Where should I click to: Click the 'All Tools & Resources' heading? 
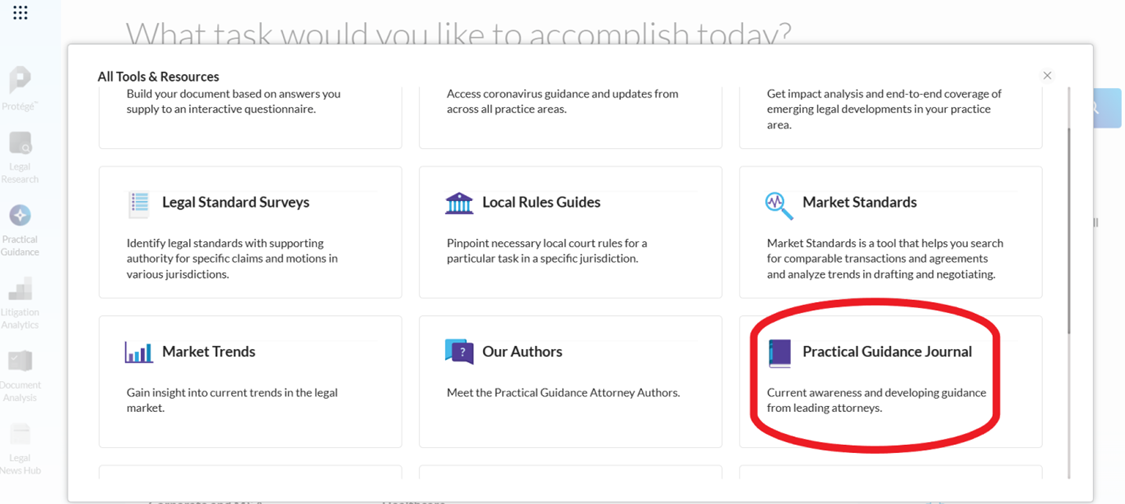159,76
